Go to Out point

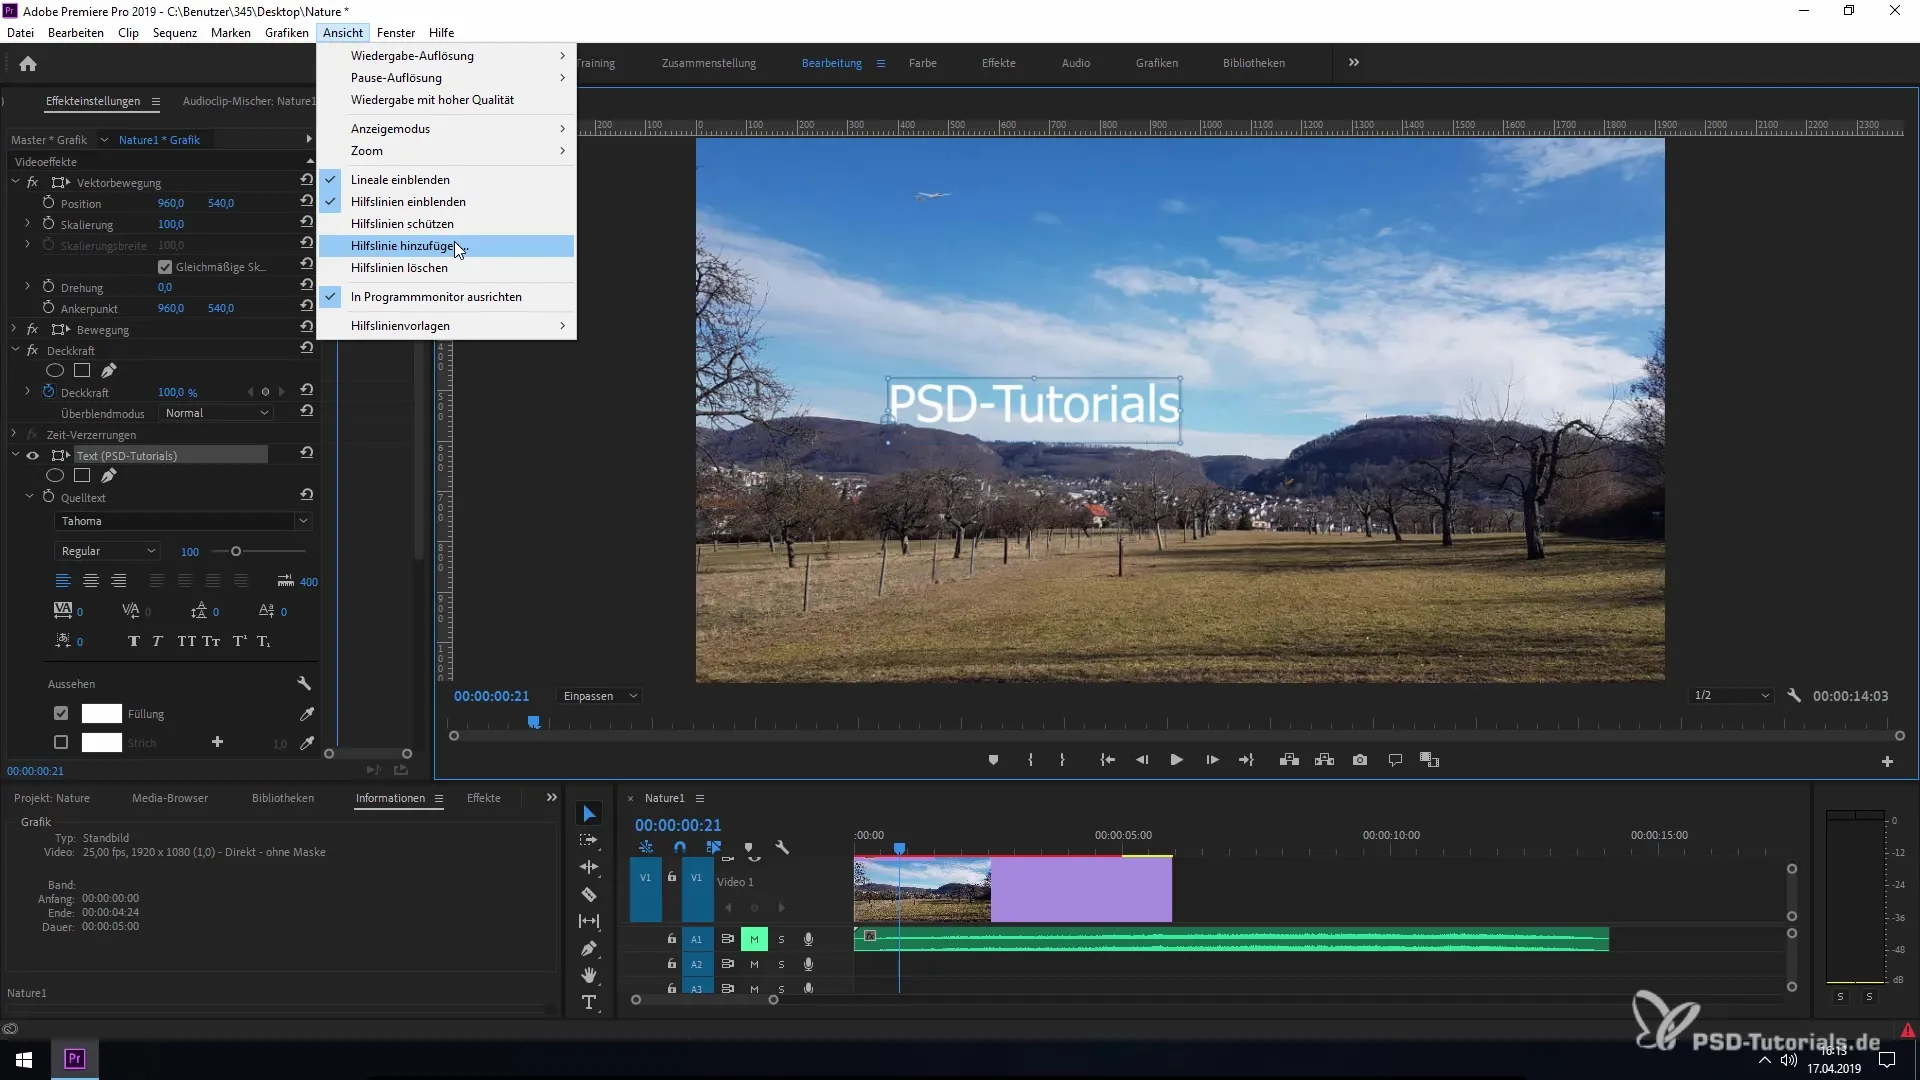point(1246,760)
